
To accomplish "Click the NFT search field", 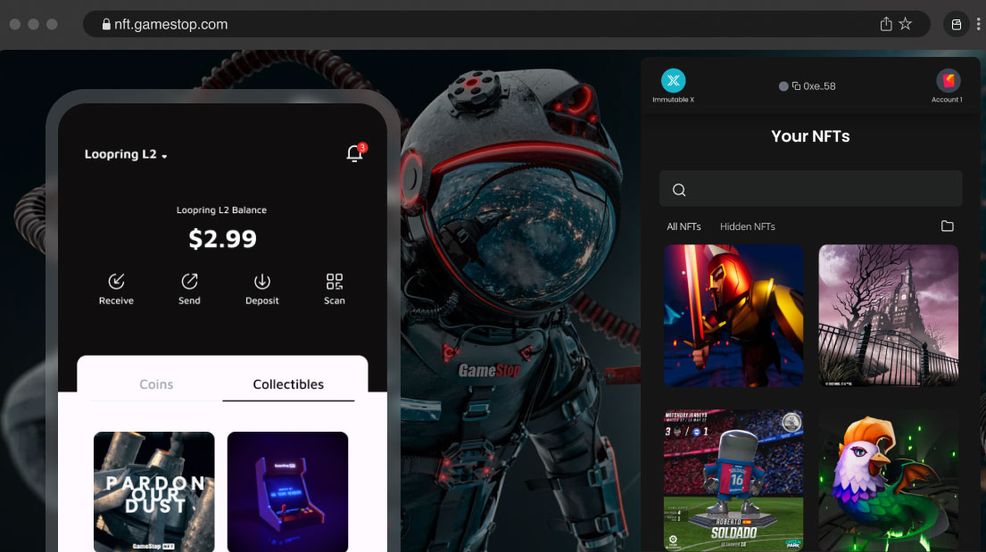I will coord(811,189).
